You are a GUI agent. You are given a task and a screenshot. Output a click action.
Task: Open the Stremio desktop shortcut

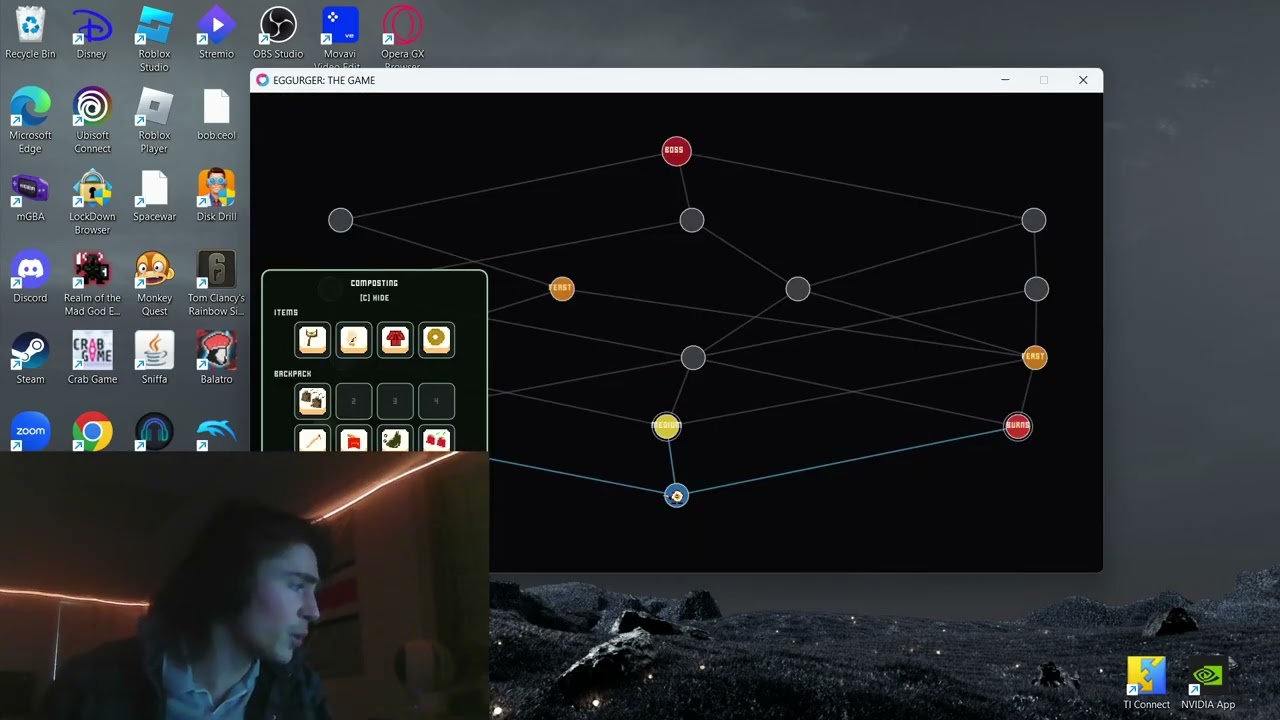click(216, 33)
